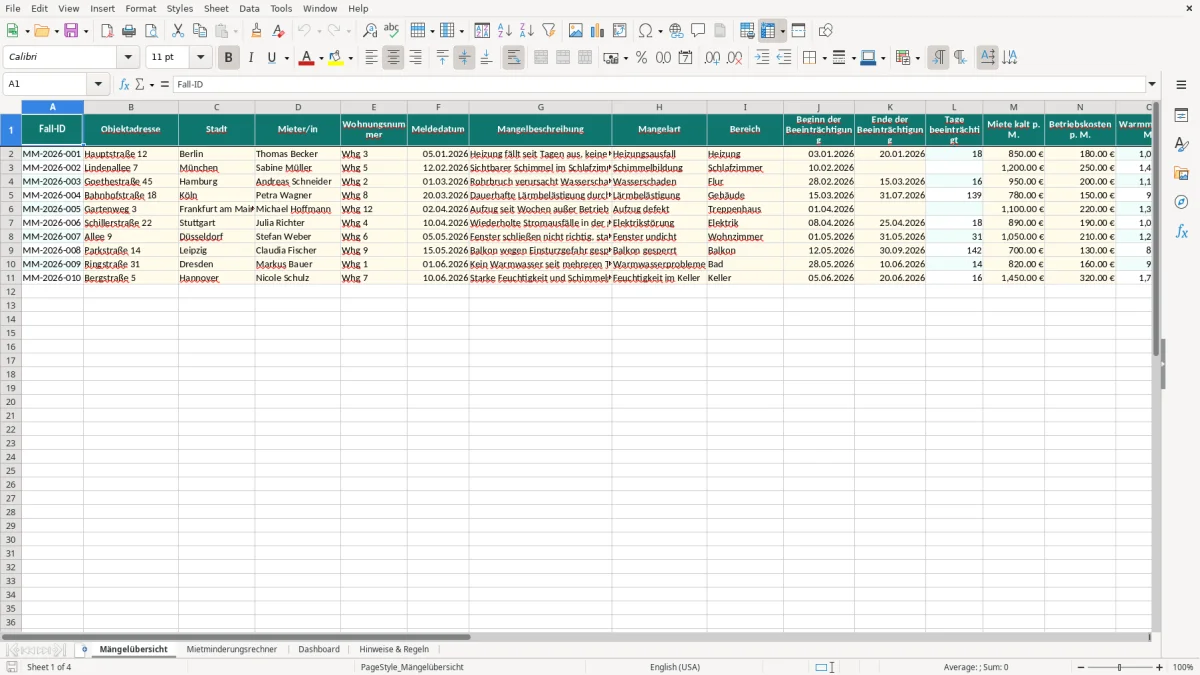Toggle bold formatting
The image size is (1200, 675).
pos(228,58)
